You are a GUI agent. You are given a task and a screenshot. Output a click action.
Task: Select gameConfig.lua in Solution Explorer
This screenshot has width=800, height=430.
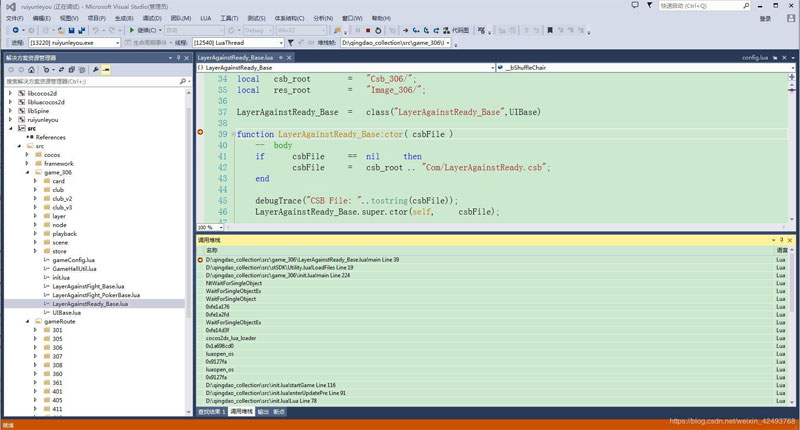point(73,260)
